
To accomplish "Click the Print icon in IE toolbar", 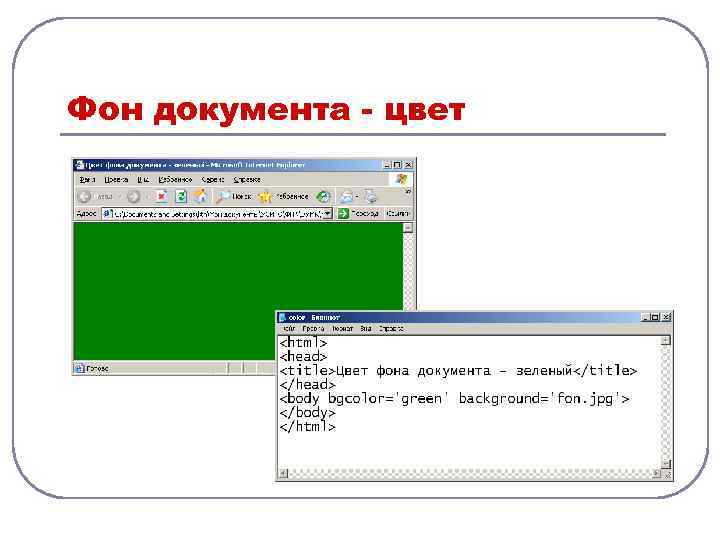I will [x=370, y=197].
